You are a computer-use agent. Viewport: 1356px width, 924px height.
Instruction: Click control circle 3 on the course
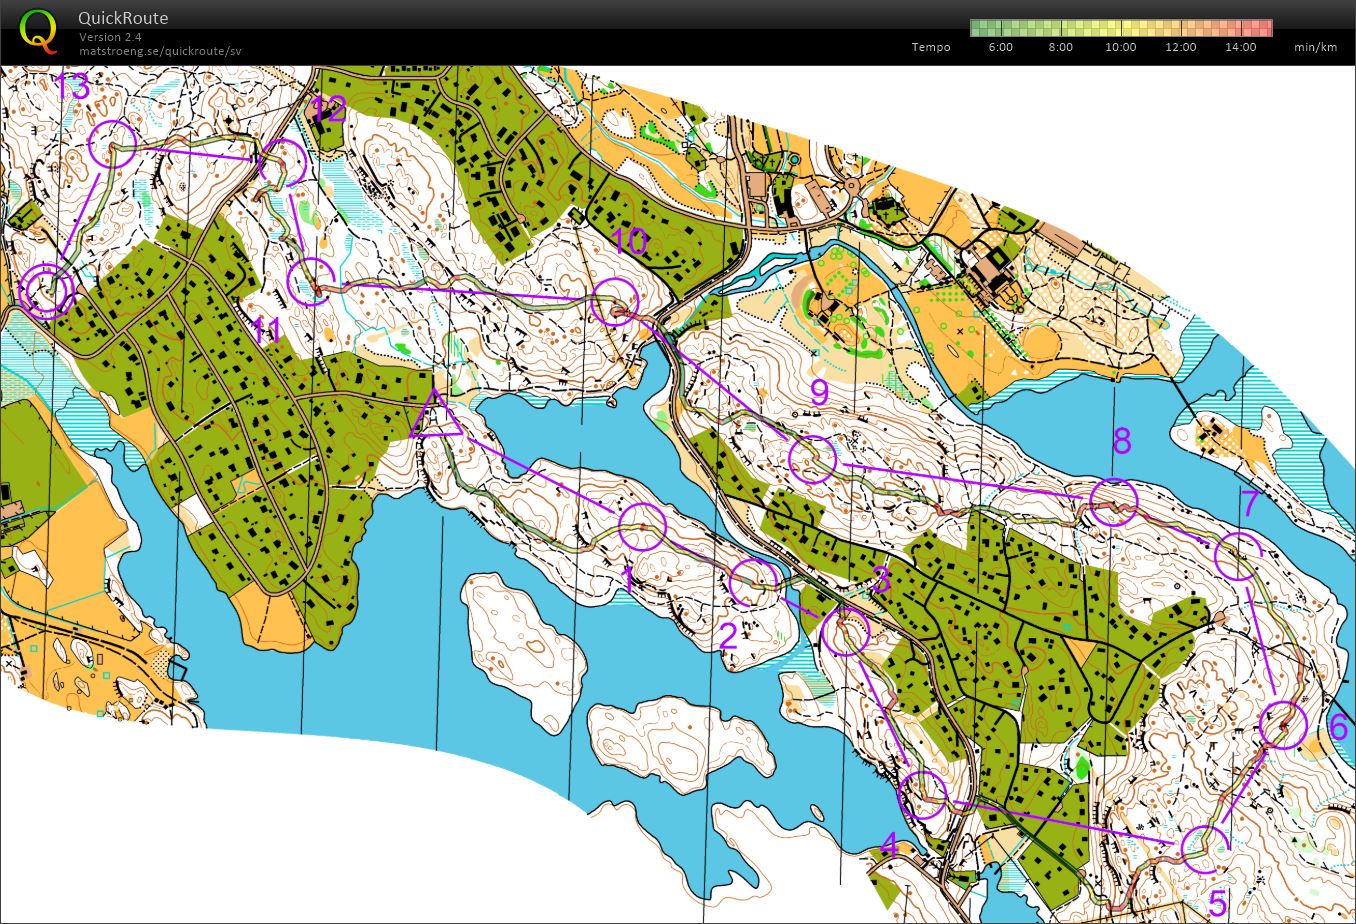click(845, 631)
